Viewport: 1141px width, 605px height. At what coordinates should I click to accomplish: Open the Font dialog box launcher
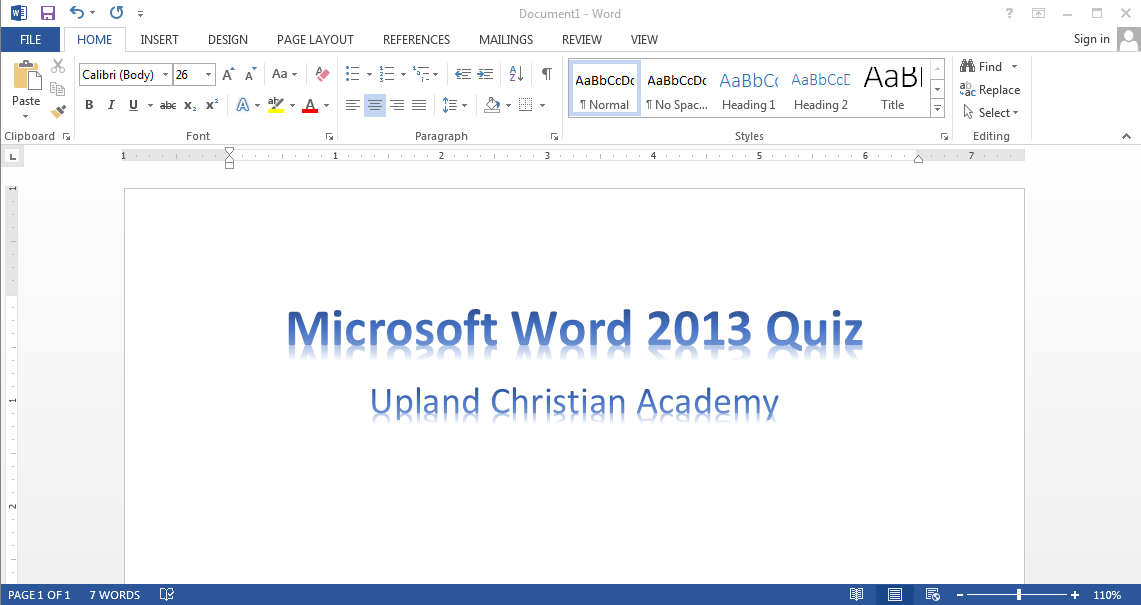coord(329,136)
